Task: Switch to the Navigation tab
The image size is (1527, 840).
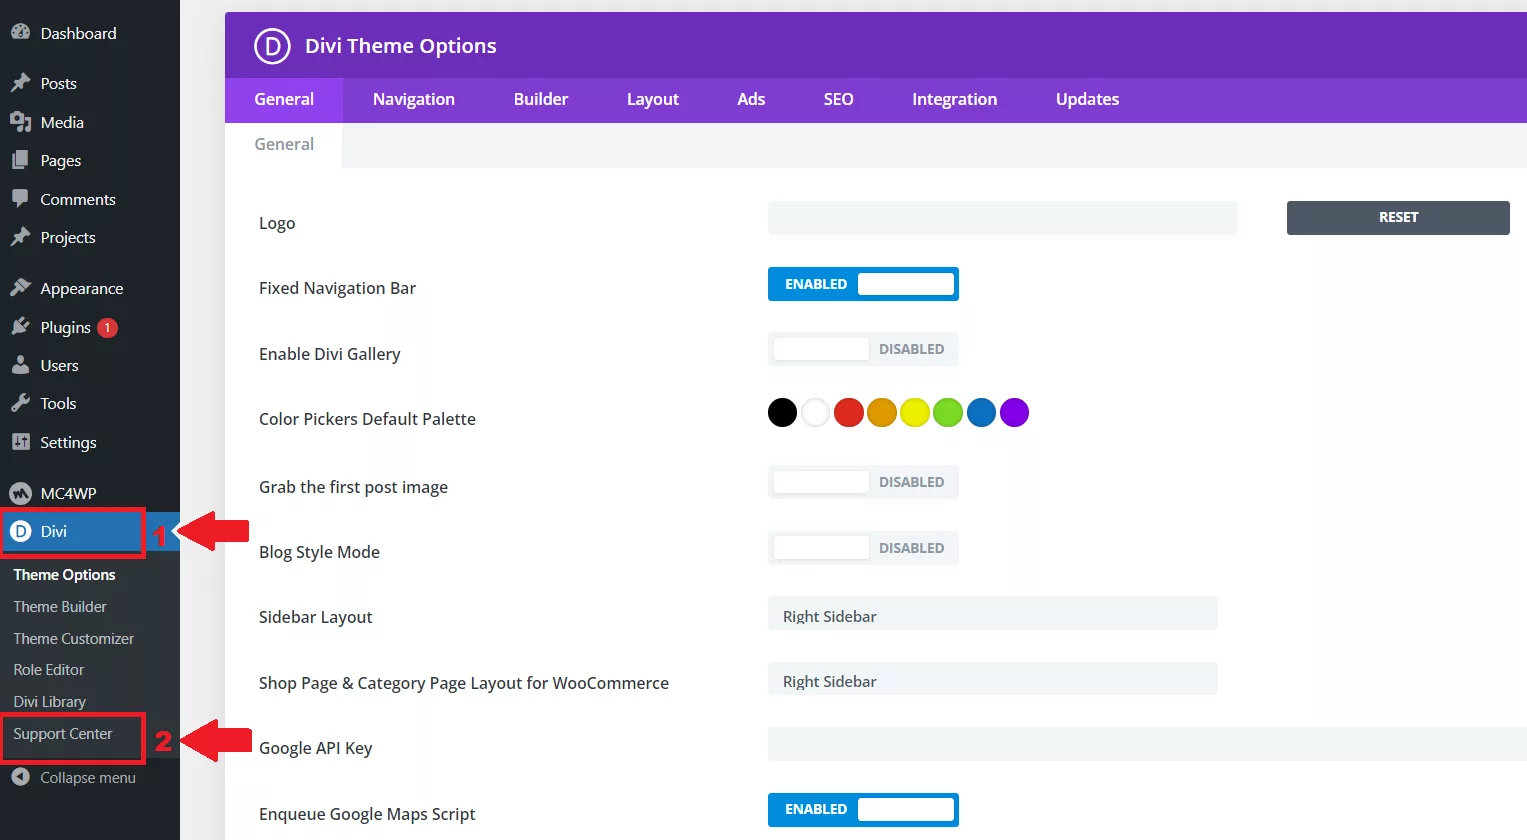Action: point(414,99)
